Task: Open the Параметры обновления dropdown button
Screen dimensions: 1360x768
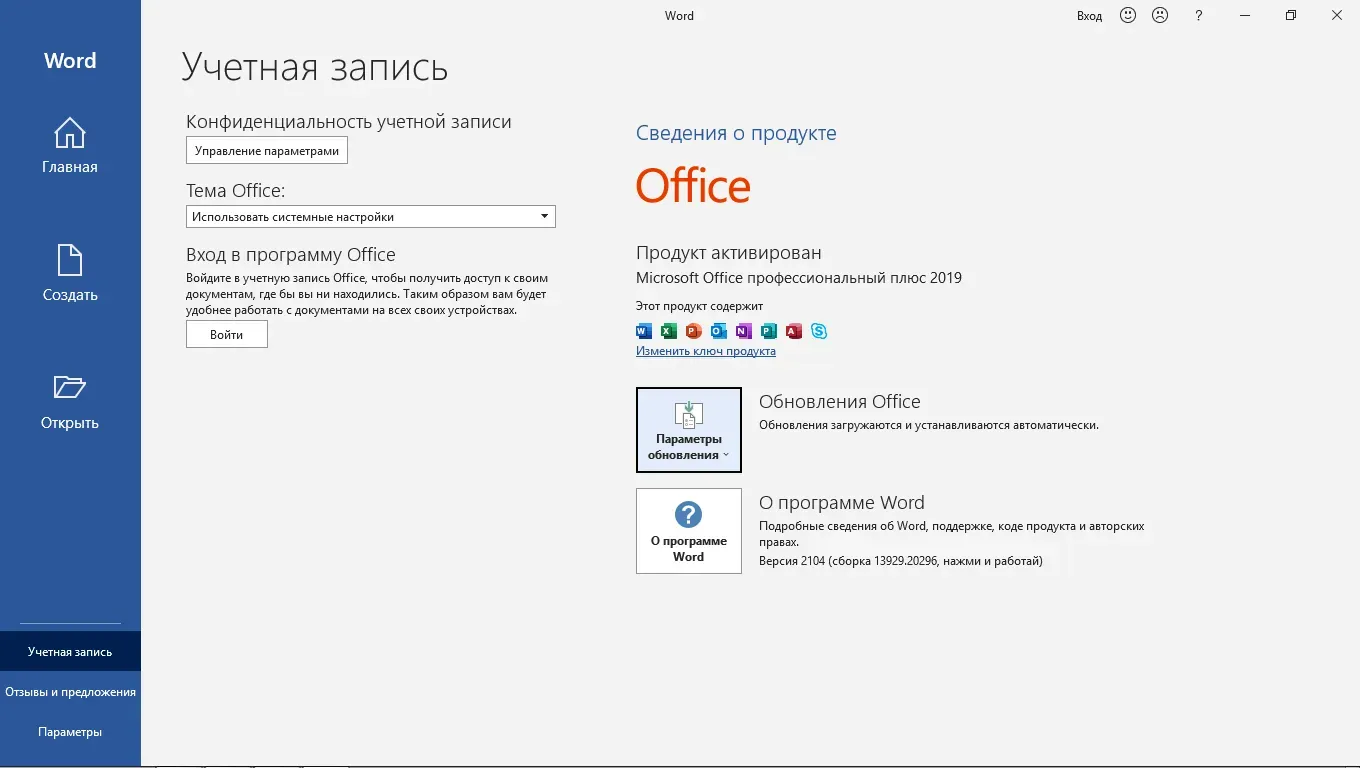Action: pos(689,430)
